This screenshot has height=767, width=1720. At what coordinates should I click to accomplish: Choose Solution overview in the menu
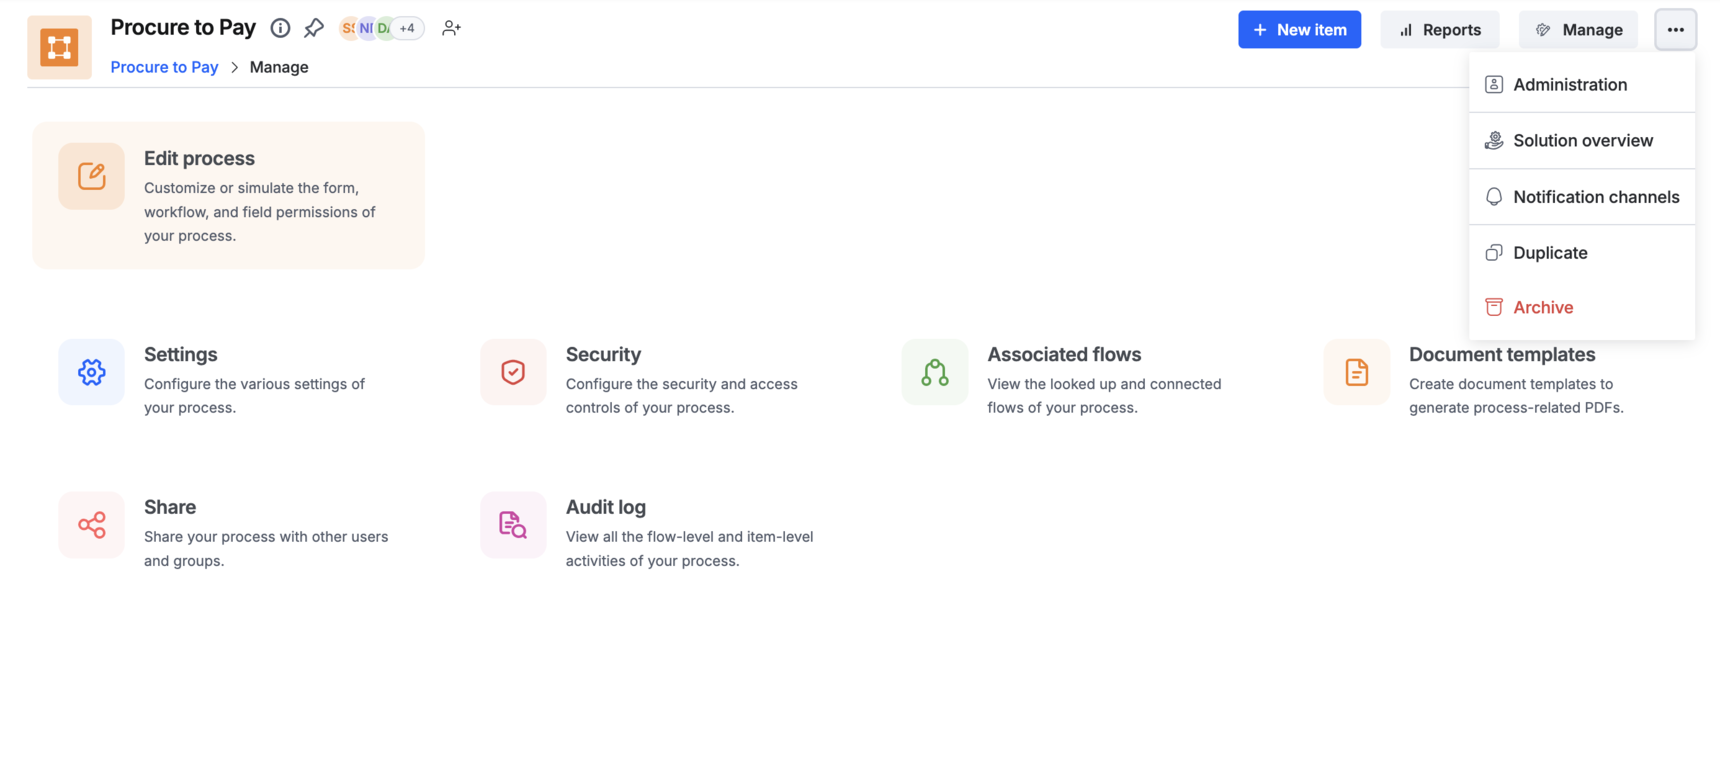tap(1582, 141)
